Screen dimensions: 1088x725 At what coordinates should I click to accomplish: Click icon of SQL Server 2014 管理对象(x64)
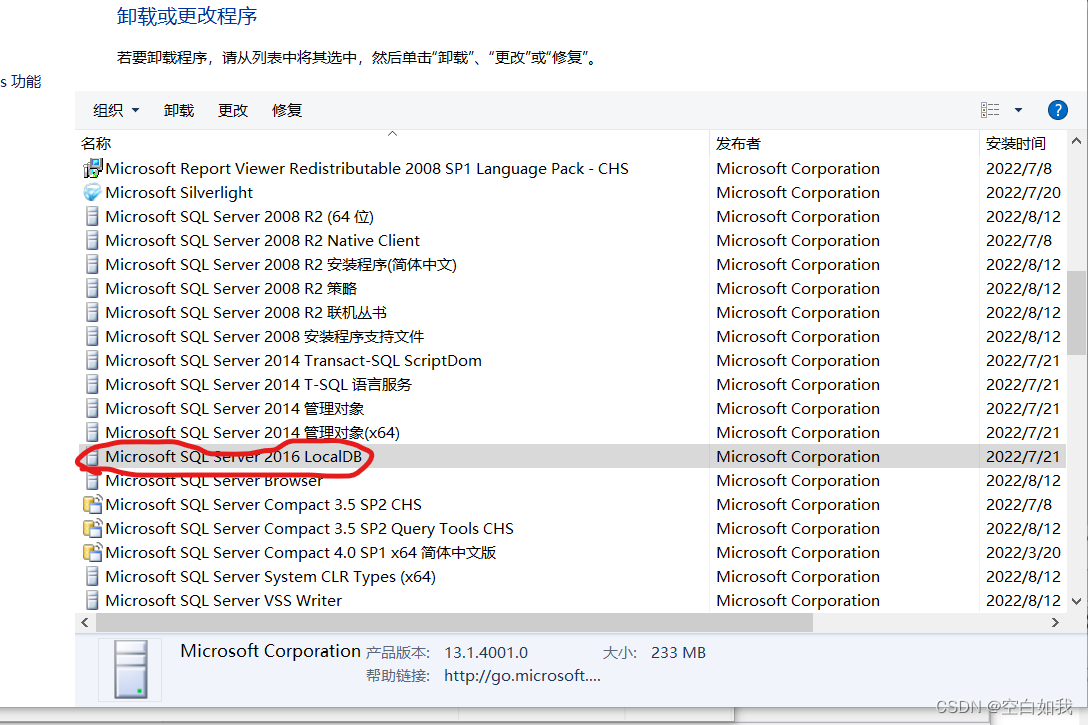92,433
